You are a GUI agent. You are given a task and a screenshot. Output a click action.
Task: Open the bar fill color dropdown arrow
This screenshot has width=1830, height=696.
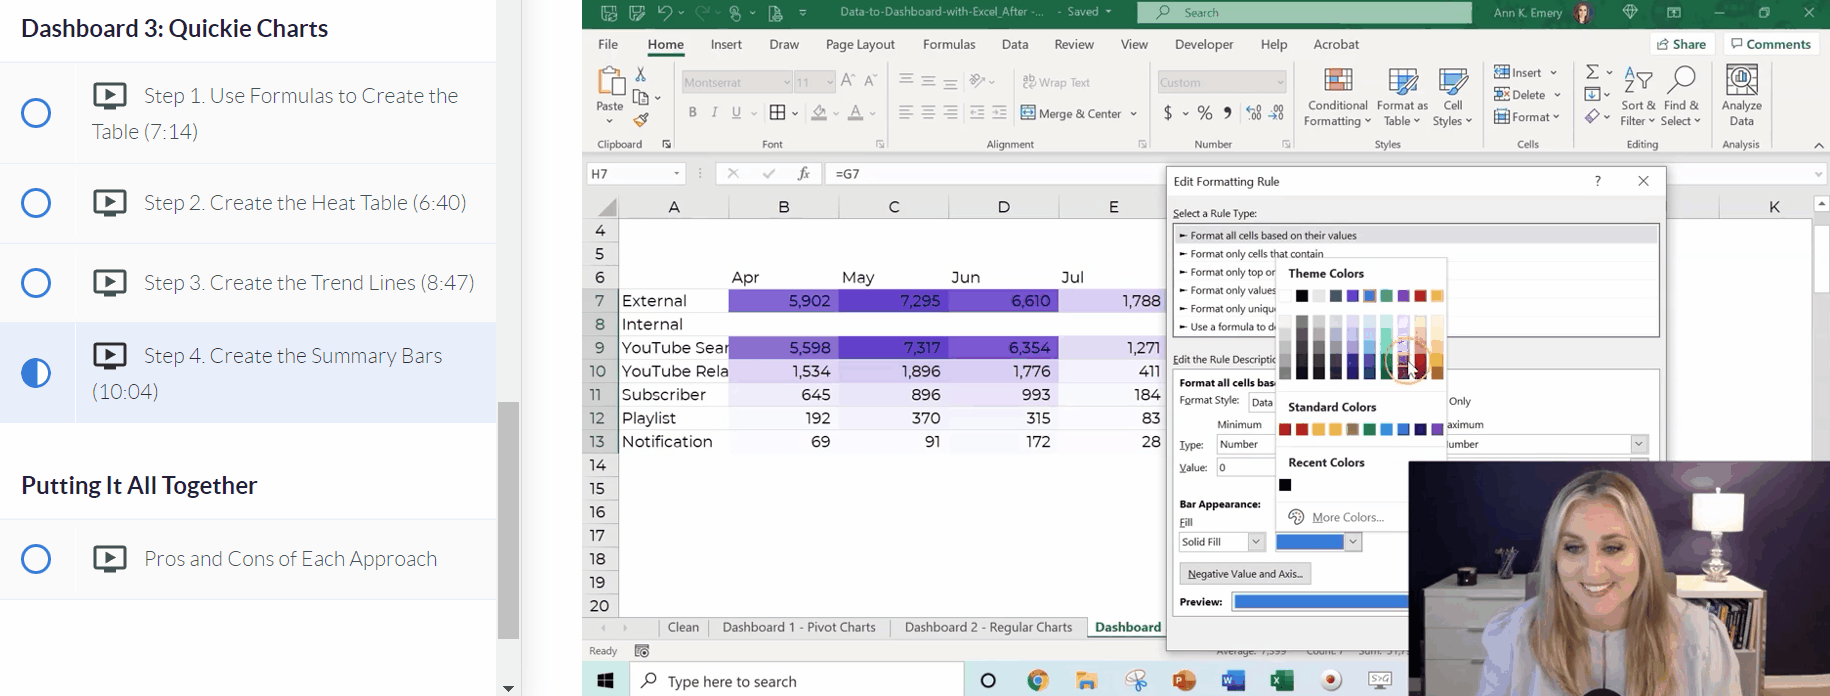click(1353, 542)
